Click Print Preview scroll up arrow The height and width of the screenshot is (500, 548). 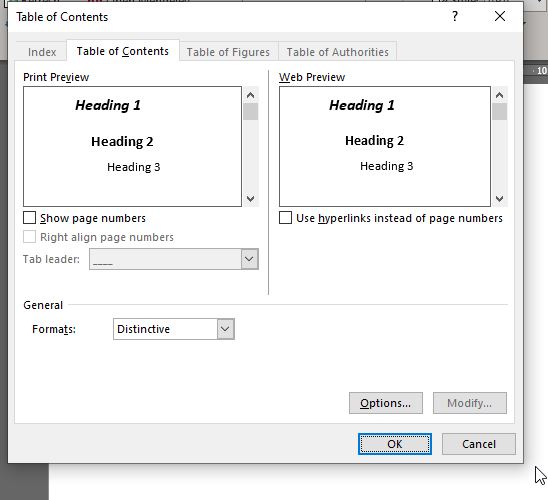click(250, 95)
